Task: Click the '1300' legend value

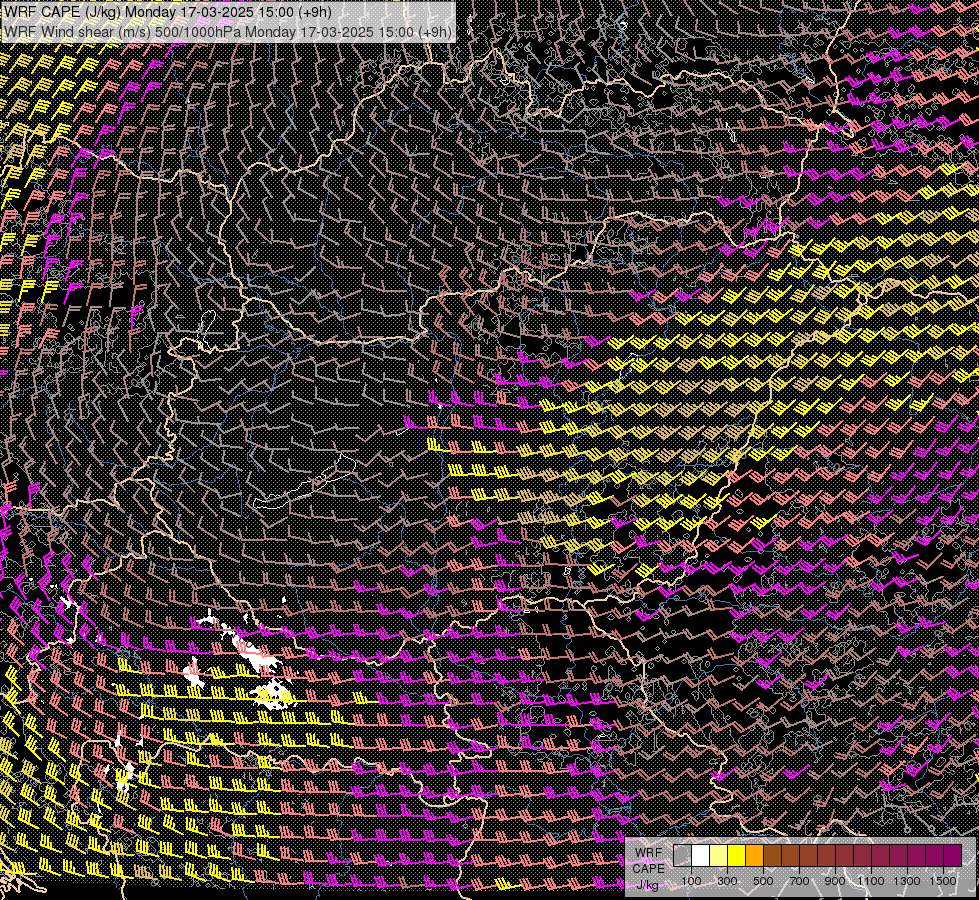Action: point(907,881)
